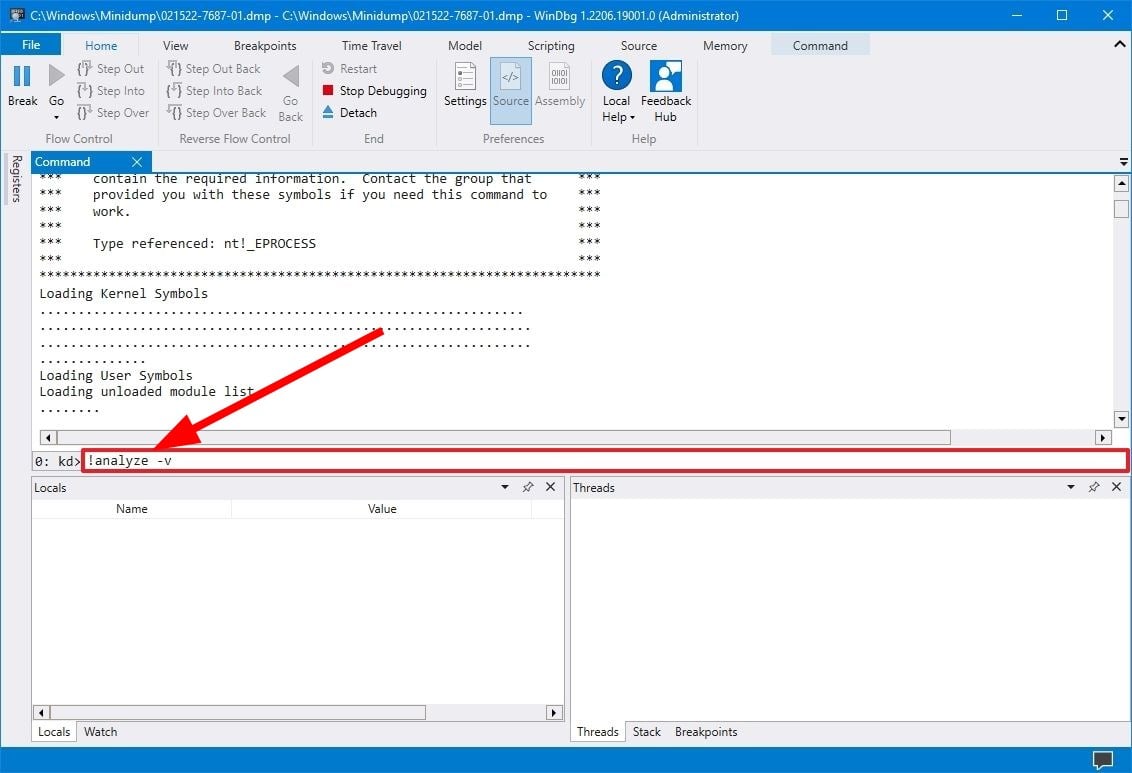Open the Locals panel options dropdown
Viewport: 1132px width, 773px height.
coord(505,487)
